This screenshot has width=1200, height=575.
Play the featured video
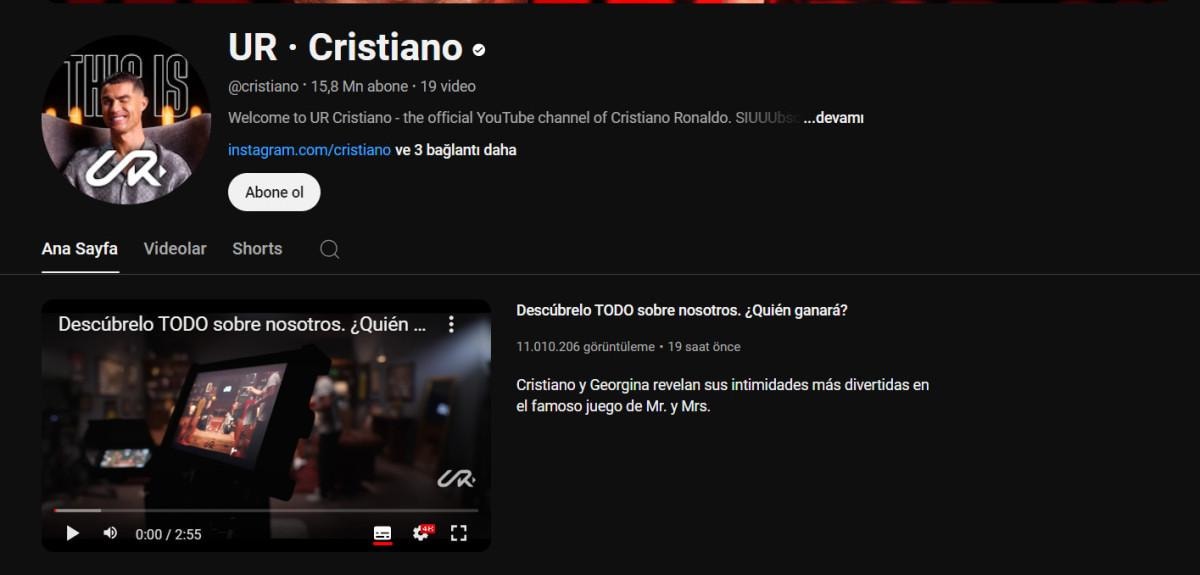tap(72, 533)
